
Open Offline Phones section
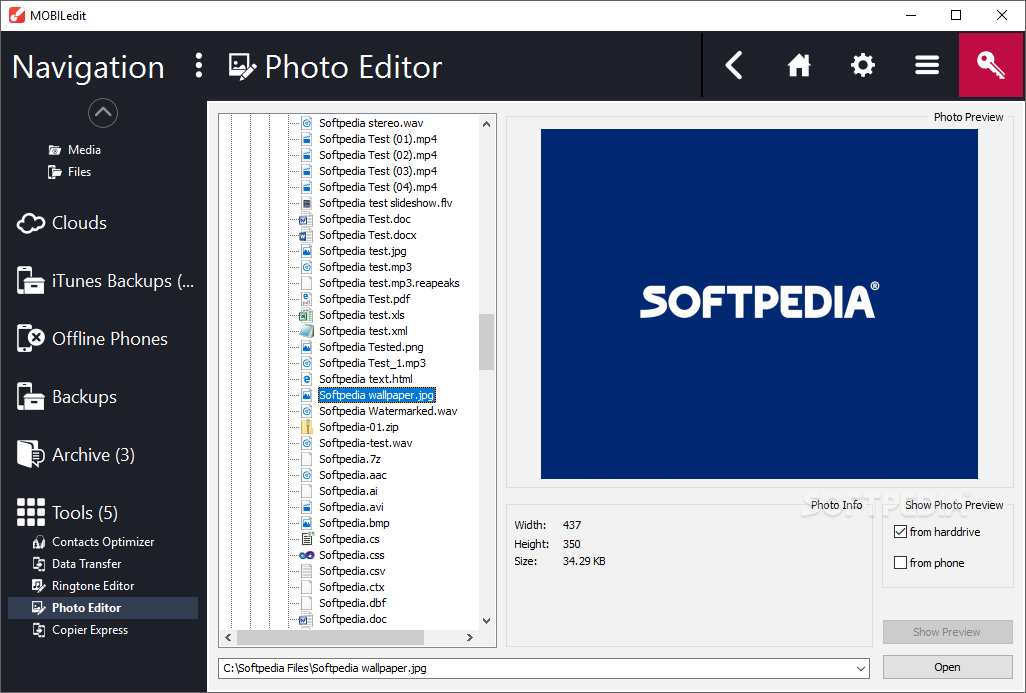pyautogui.click(x=110, y=339)
